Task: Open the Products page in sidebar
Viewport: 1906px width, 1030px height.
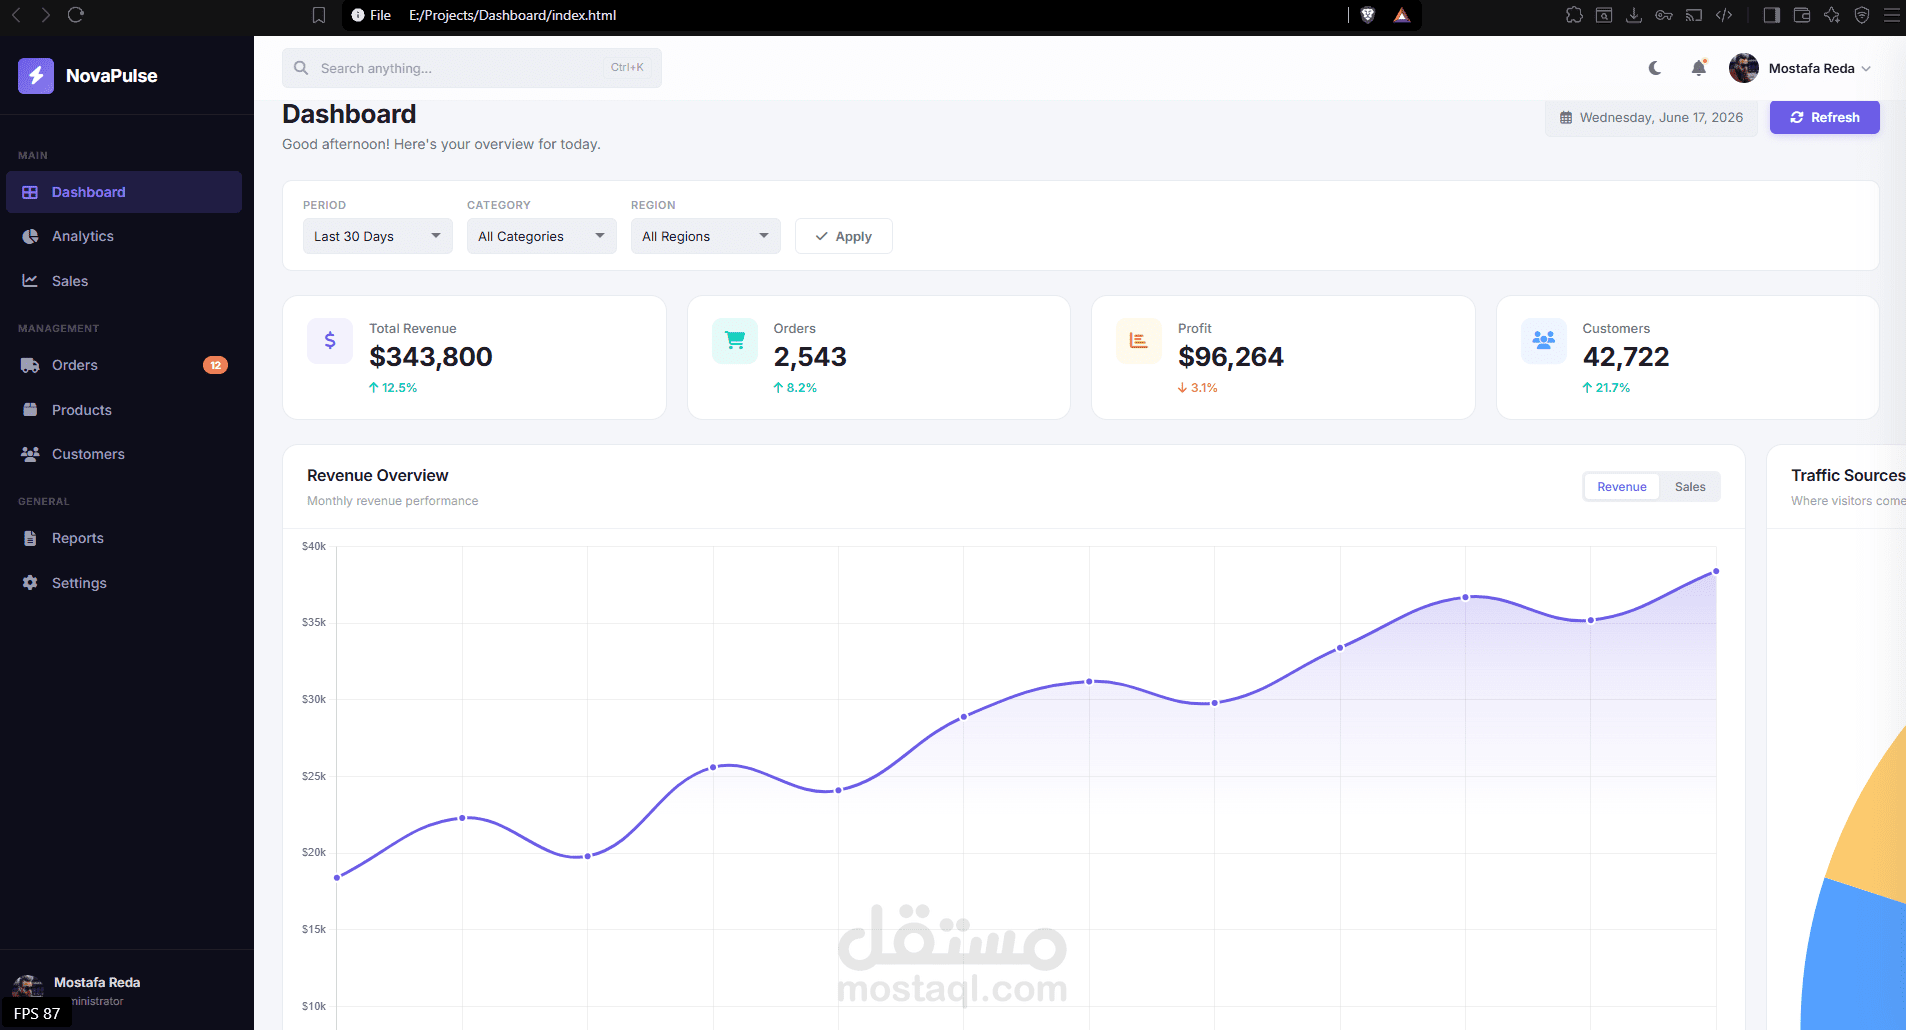Action: (124, 410)
